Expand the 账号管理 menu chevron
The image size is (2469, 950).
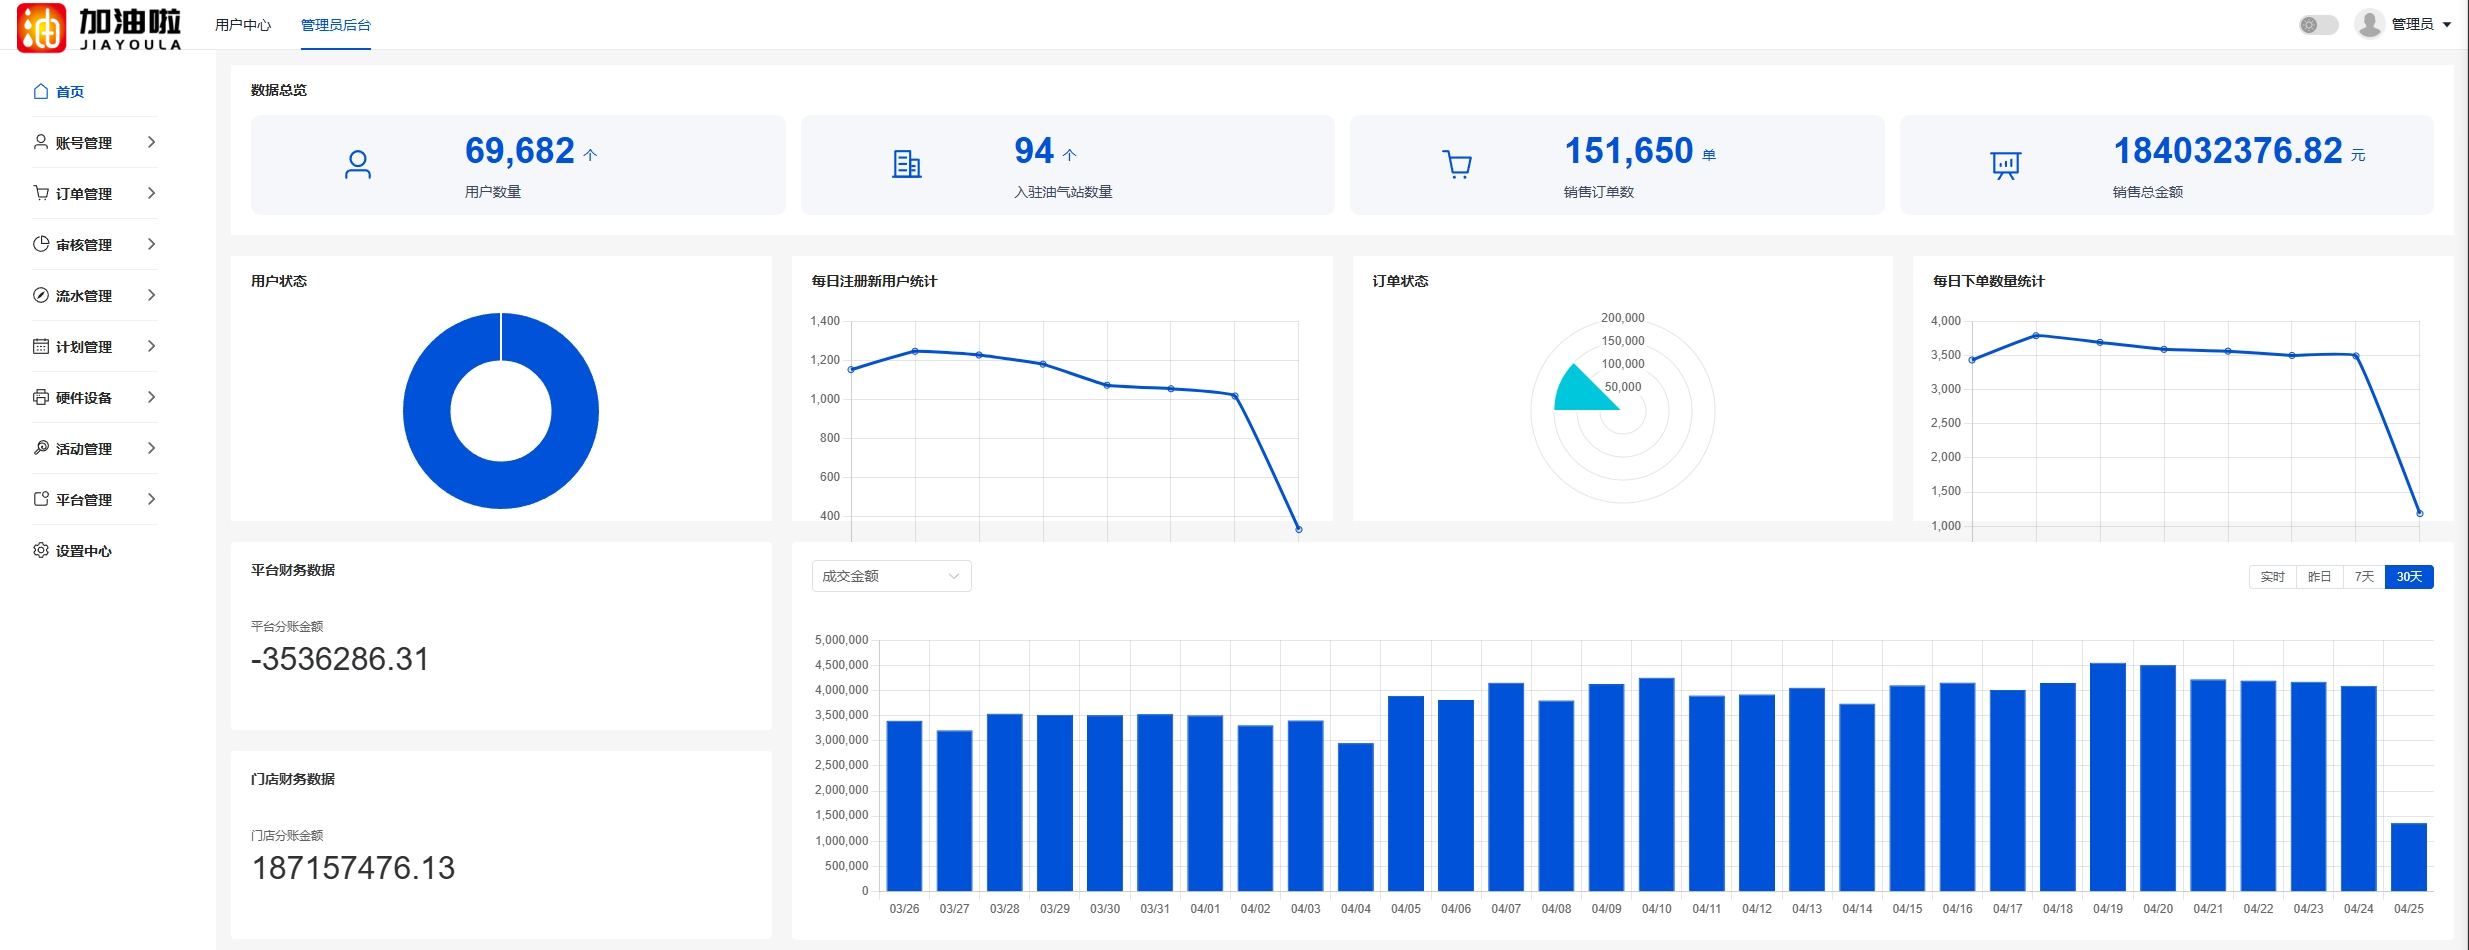(151, 142)
